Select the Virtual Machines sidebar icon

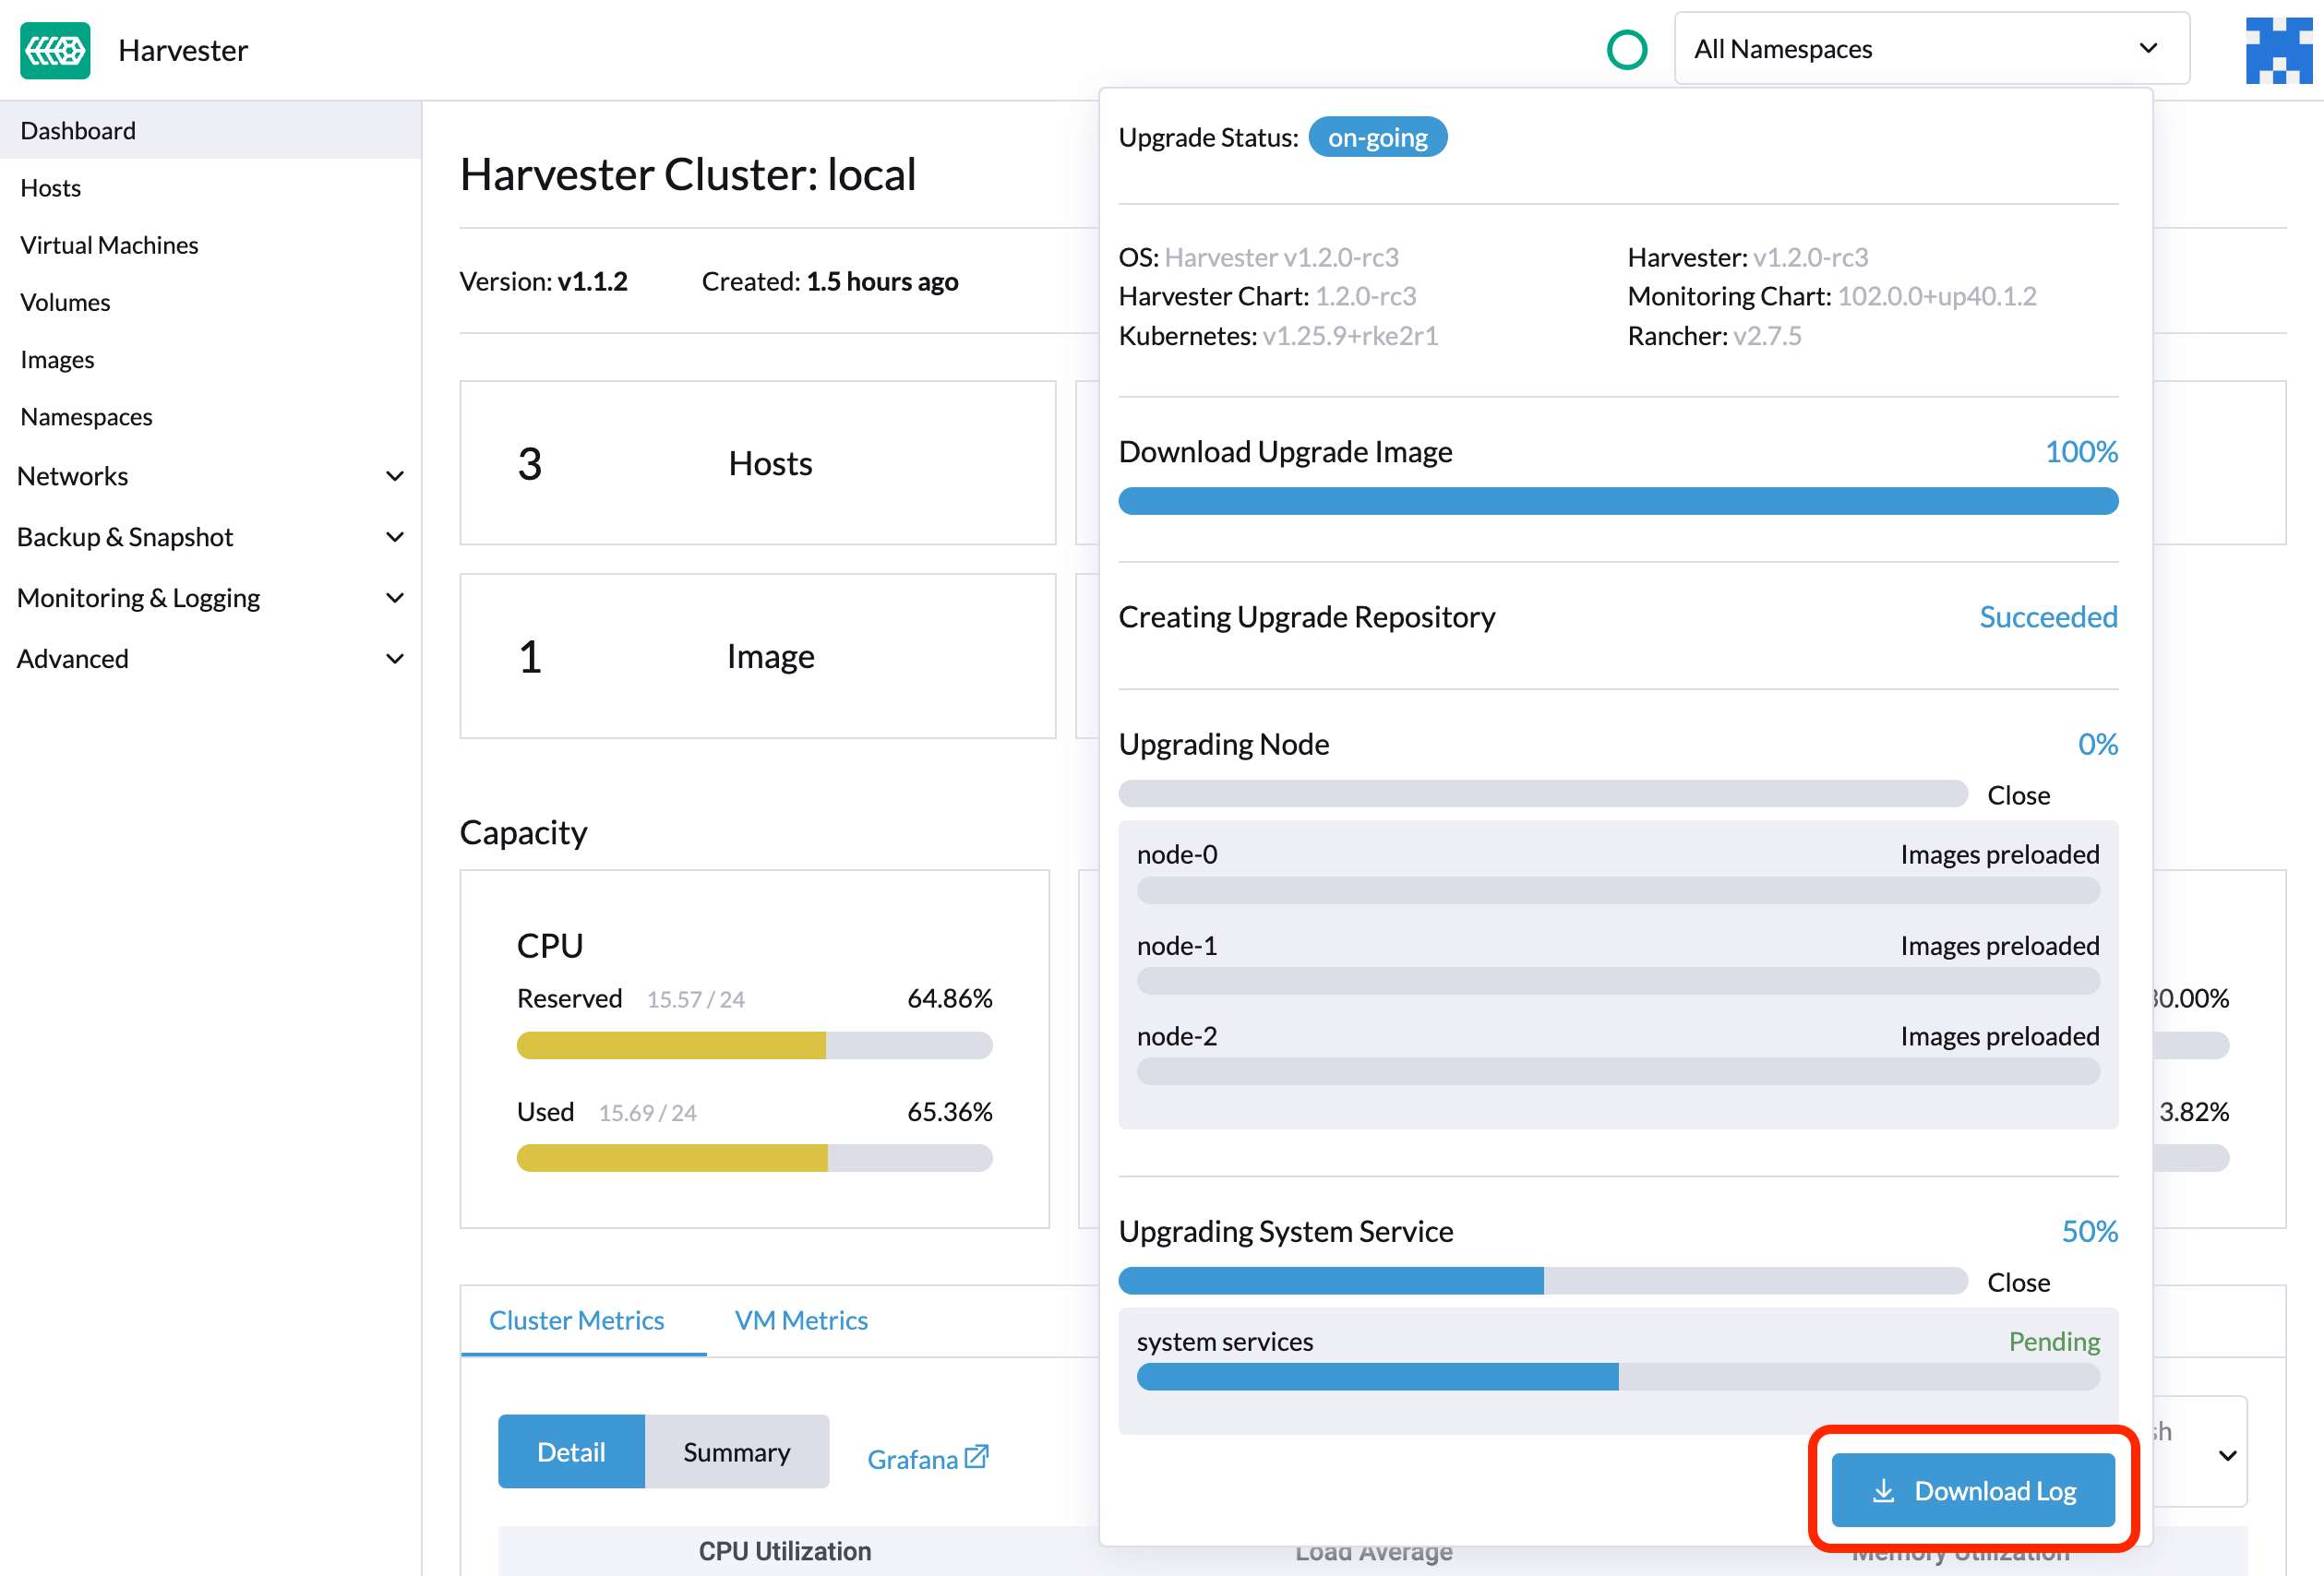(x=109, y=245)
